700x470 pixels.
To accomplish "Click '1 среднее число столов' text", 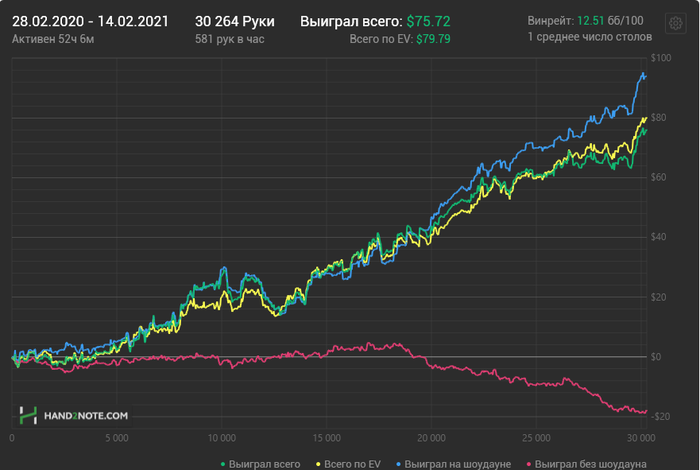I will coord(590,37).
